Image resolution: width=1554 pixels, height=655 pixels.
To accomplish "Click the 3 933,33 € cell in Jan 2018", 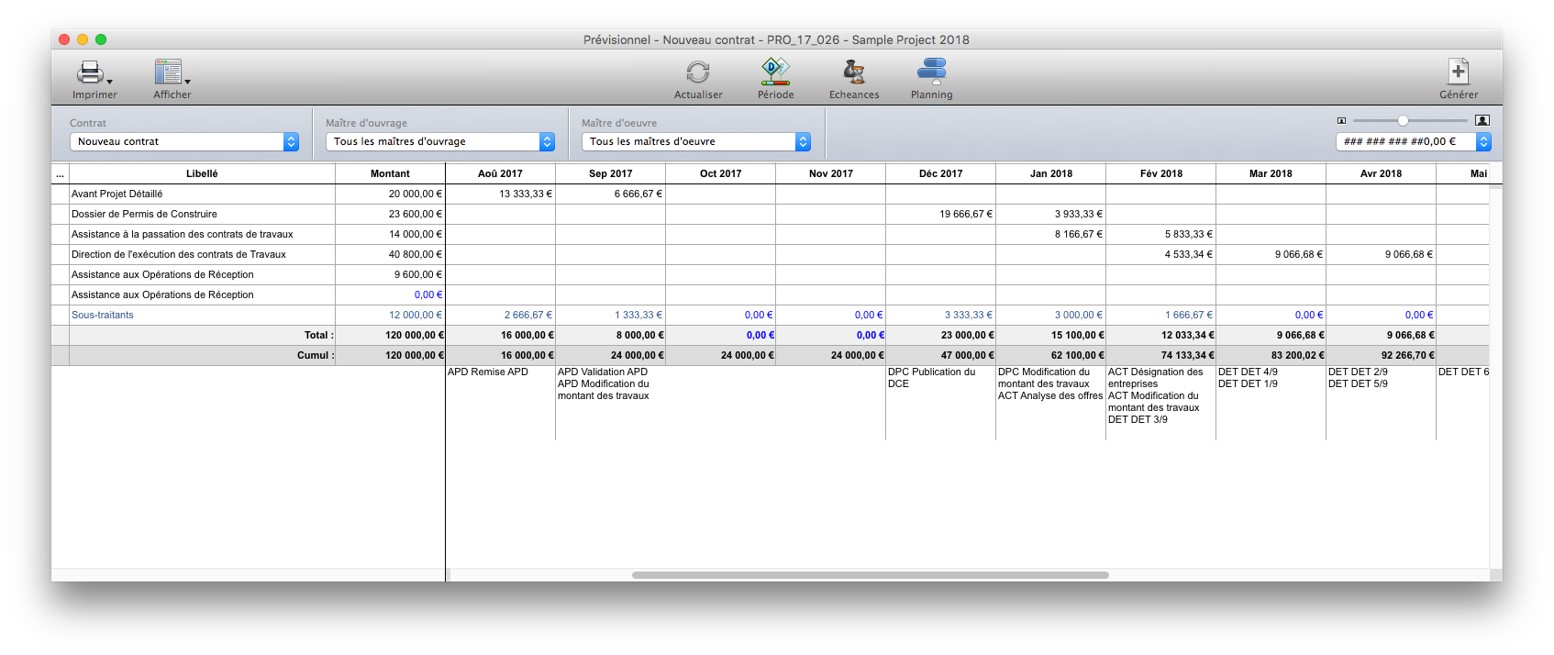I will (1050, 214).
